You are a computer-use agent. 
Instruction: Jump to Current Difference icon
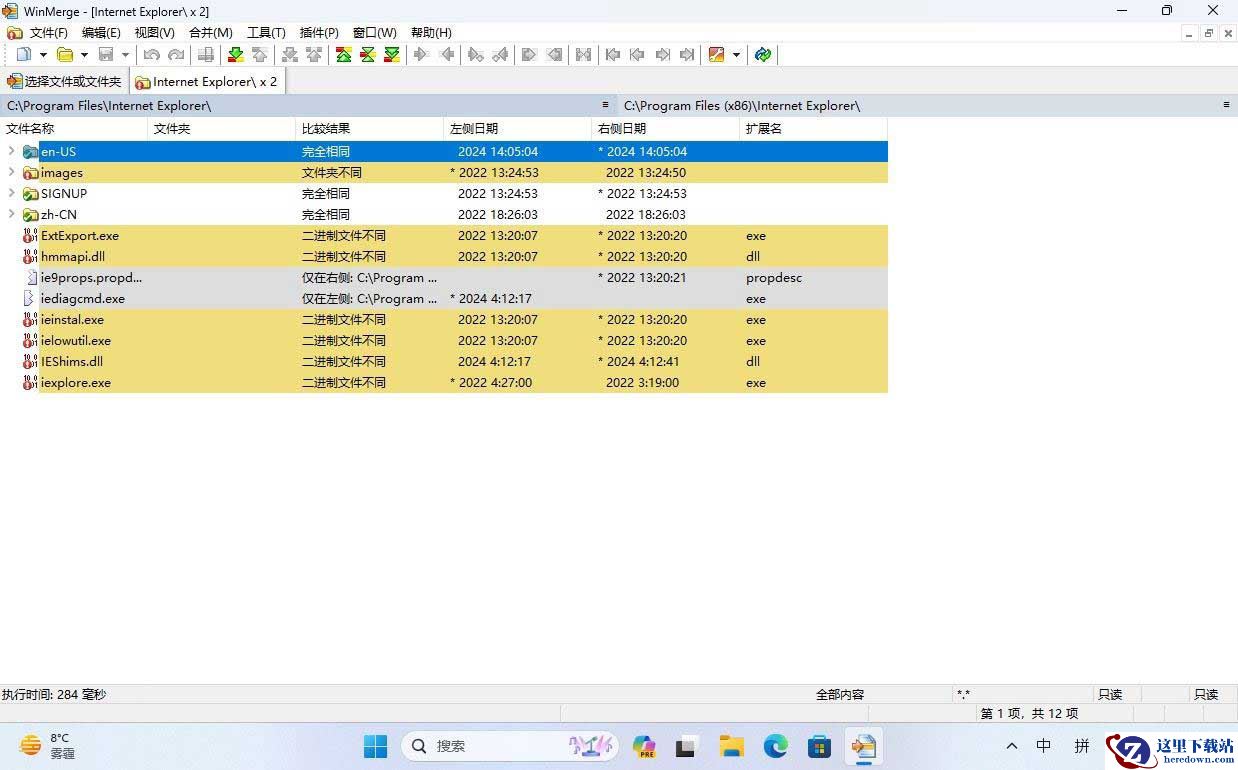coord(367,55)
